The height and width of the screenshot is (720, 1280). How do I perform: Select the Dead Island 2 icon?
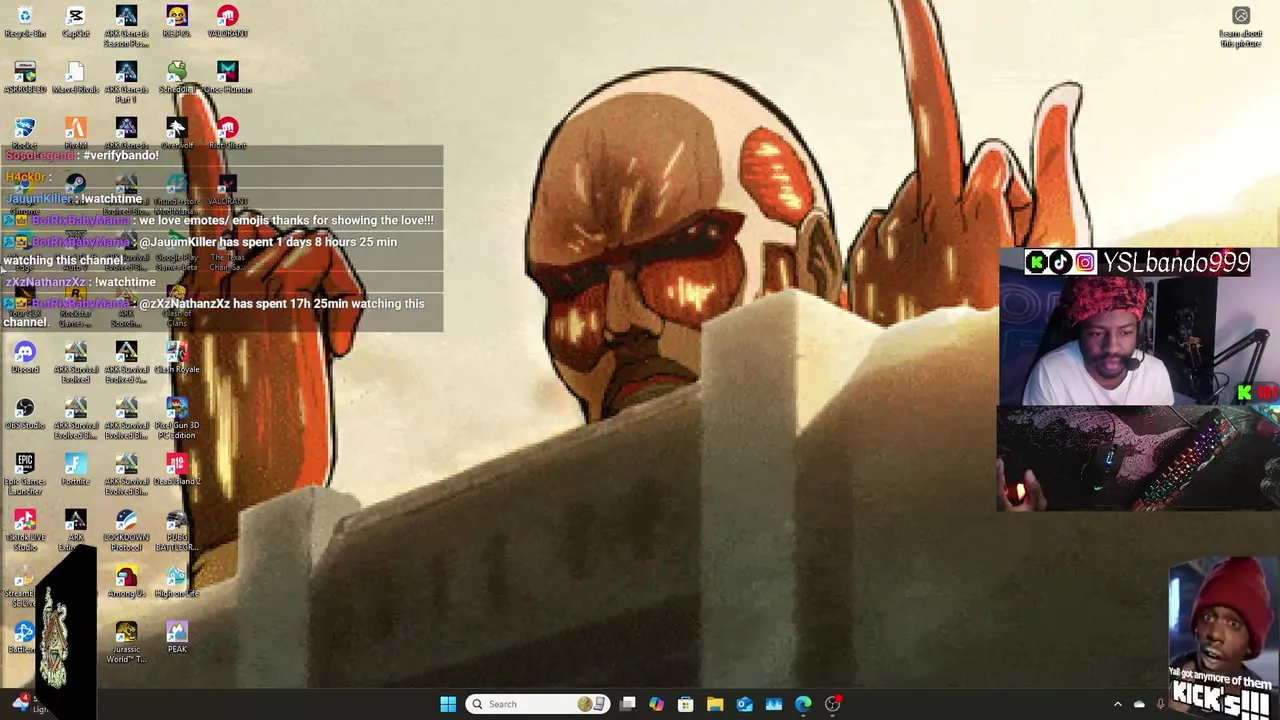point(177,470)
